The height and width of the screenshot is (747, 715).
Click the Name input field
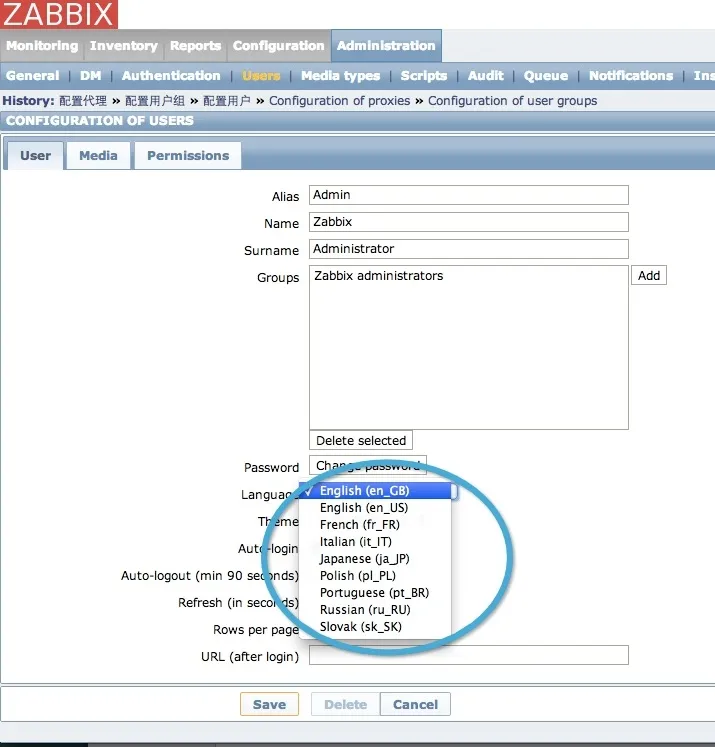469,222
